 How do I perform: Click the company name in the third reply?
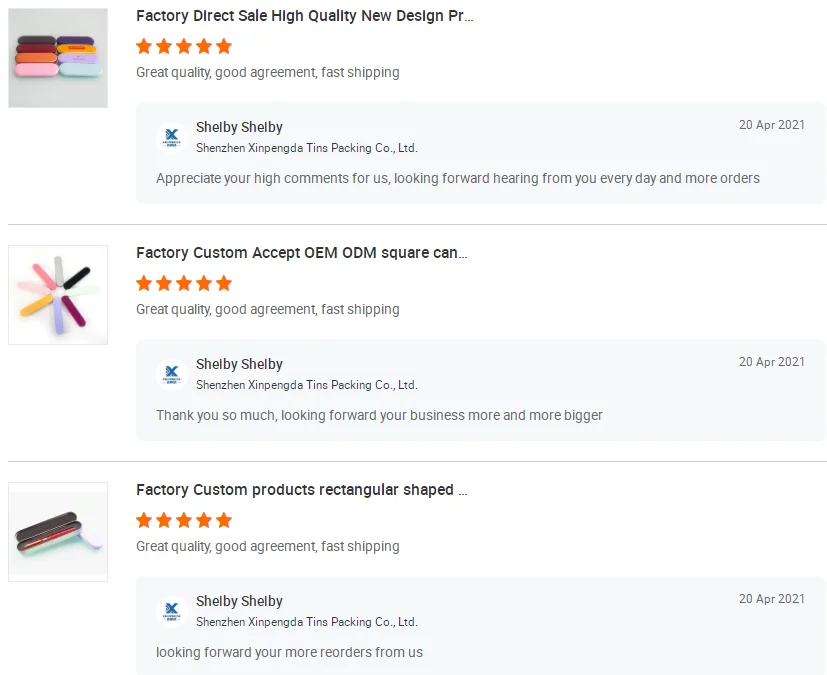tap(306, 622)
